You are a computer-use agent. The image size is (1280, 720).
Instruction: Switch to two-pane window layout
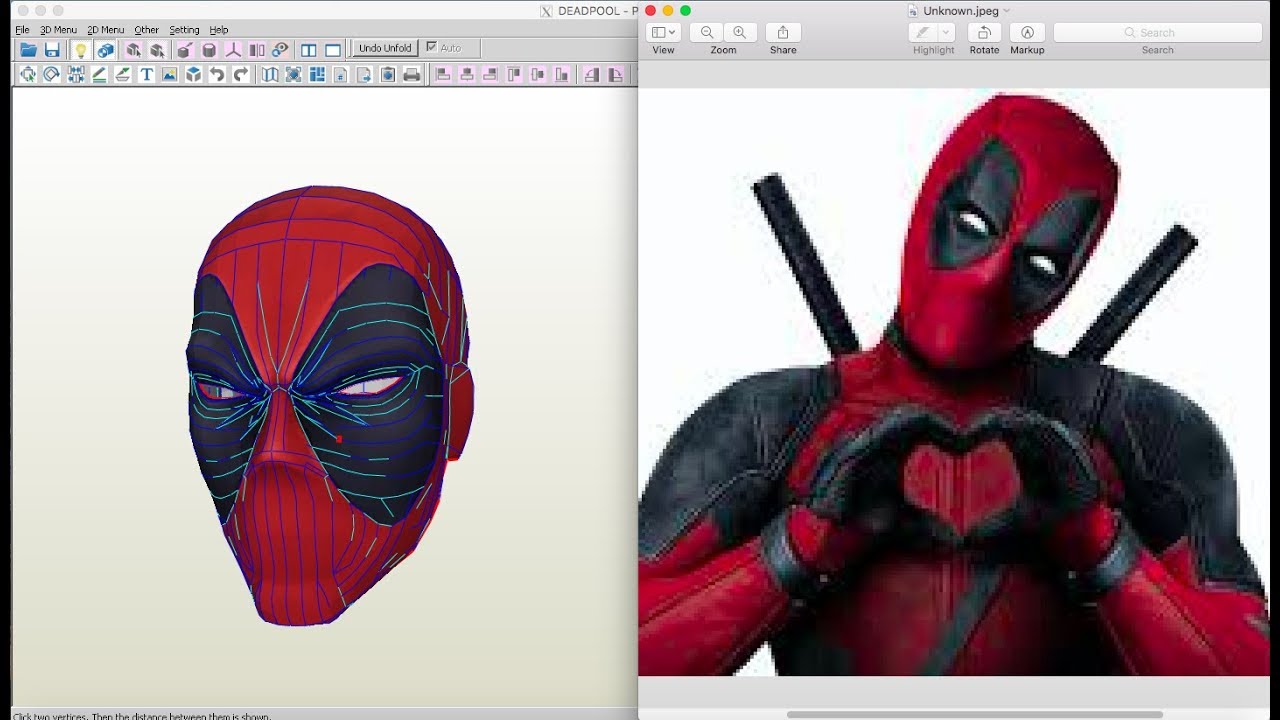coord(309,50)
